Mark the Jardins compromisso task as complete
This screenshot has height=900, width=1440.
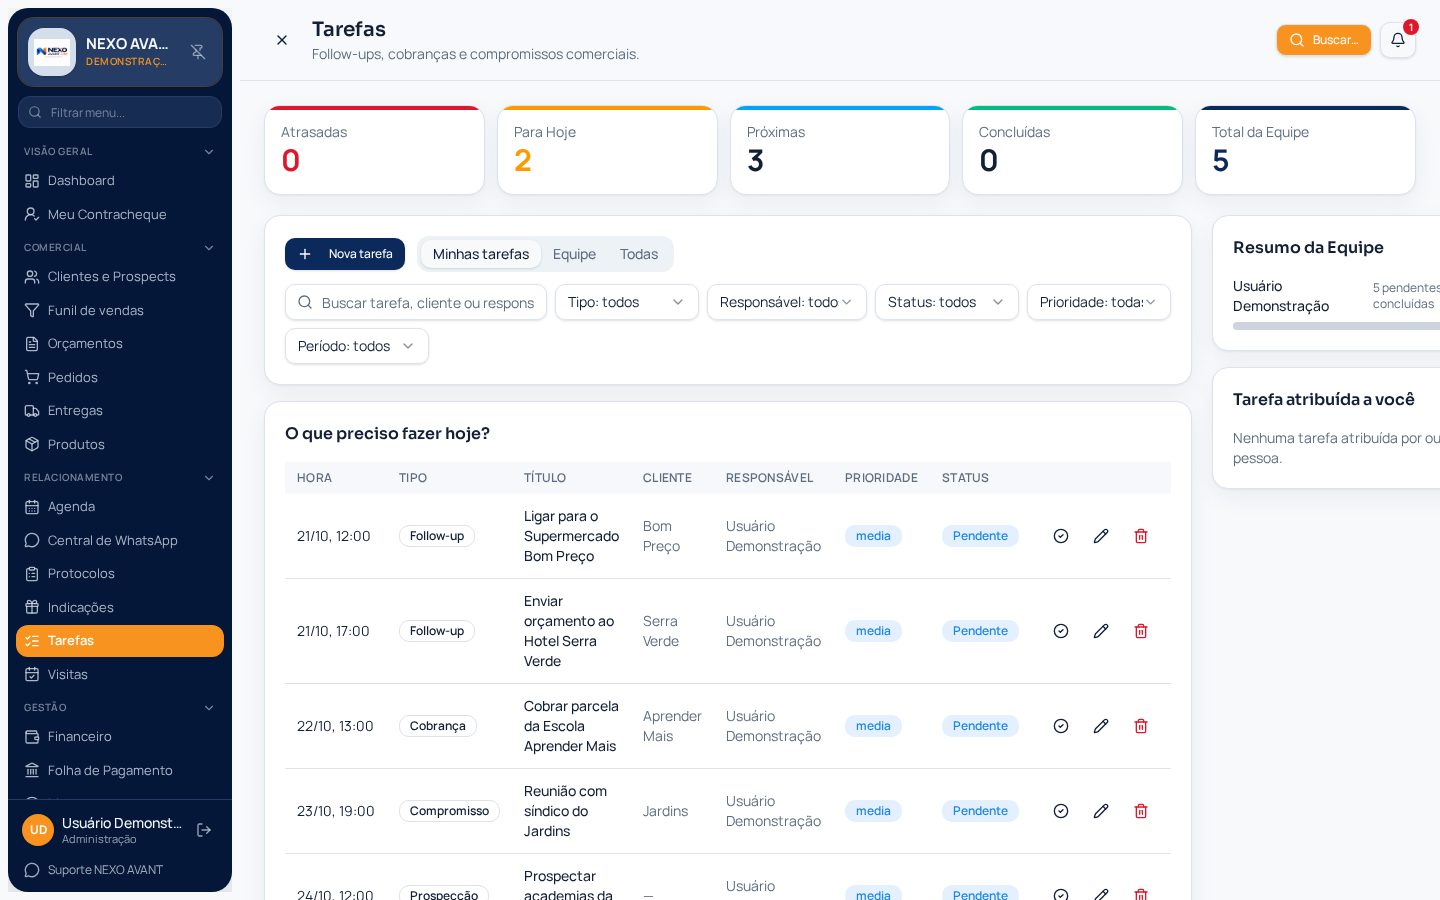click(1061, 811)
